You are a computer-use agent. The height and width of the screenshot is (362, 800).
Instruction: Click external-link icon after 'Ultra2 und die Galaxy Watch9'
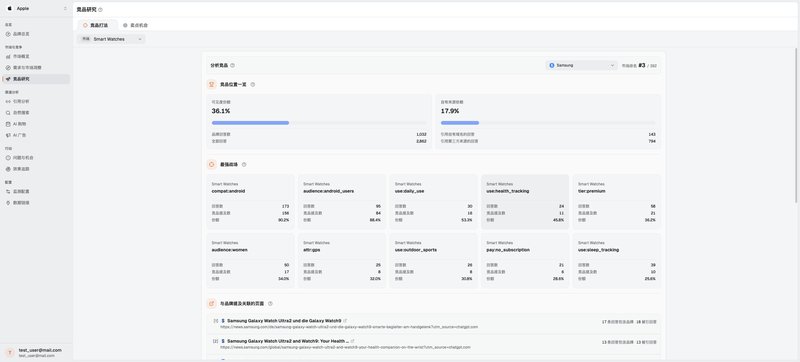[x=345, y=321]
